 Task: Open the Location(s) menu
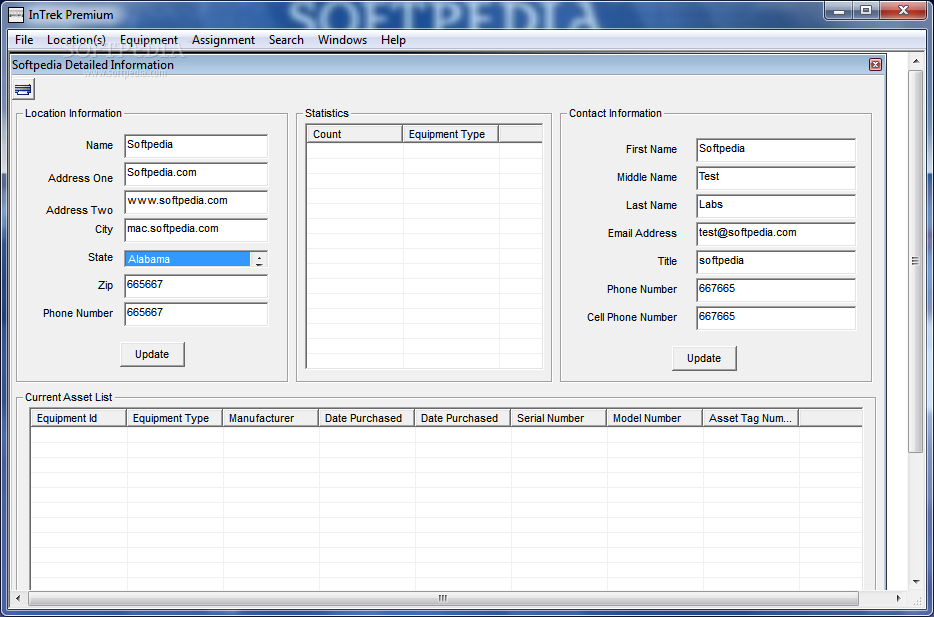76,40
